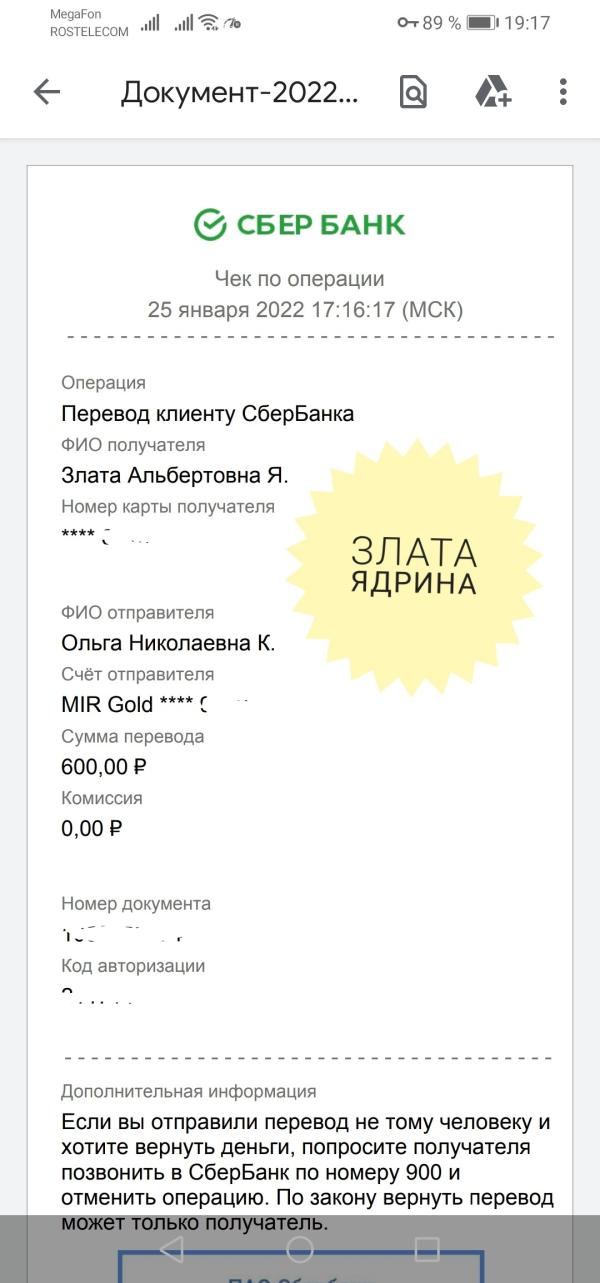Tap the VPN key status icon

tap(407, 22)
